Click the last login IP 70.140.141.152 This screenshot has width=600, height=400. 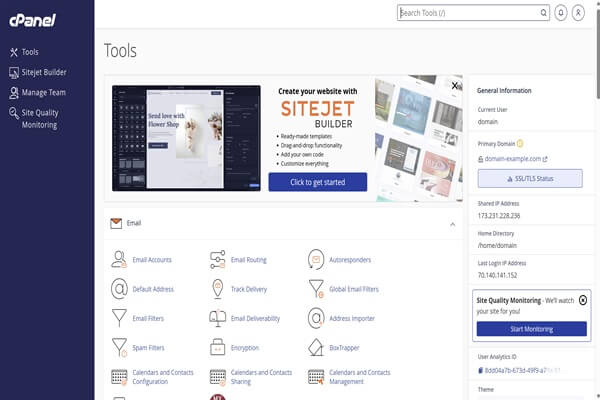497,275
